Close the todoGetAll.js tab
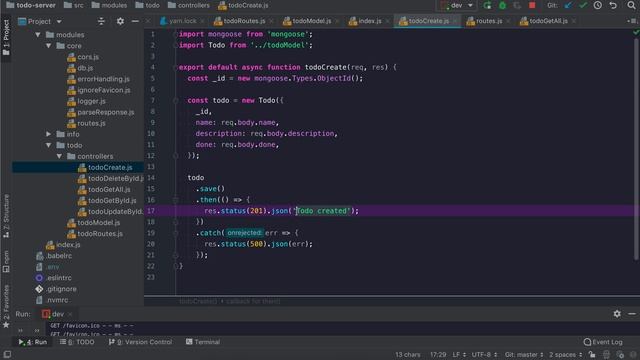This screenshot has height=360, width=640. [573, 21]
